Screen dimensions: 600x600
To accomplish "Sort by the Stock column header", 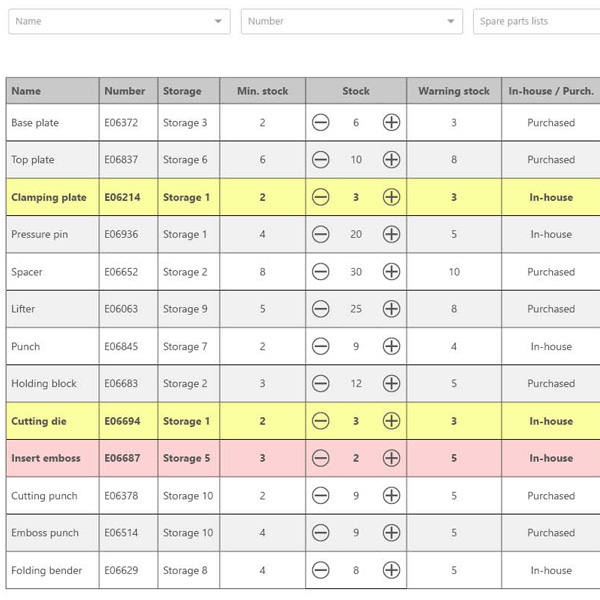I will (356, 91).
